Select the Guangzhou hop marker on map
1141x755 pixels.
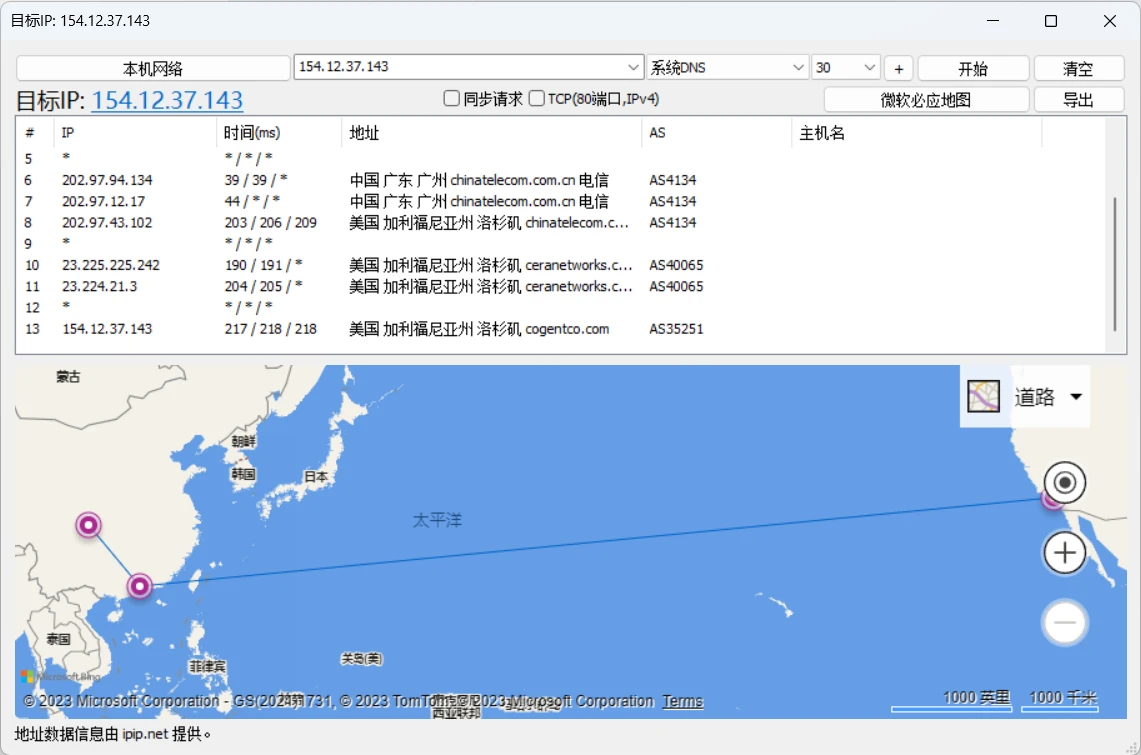140,586
